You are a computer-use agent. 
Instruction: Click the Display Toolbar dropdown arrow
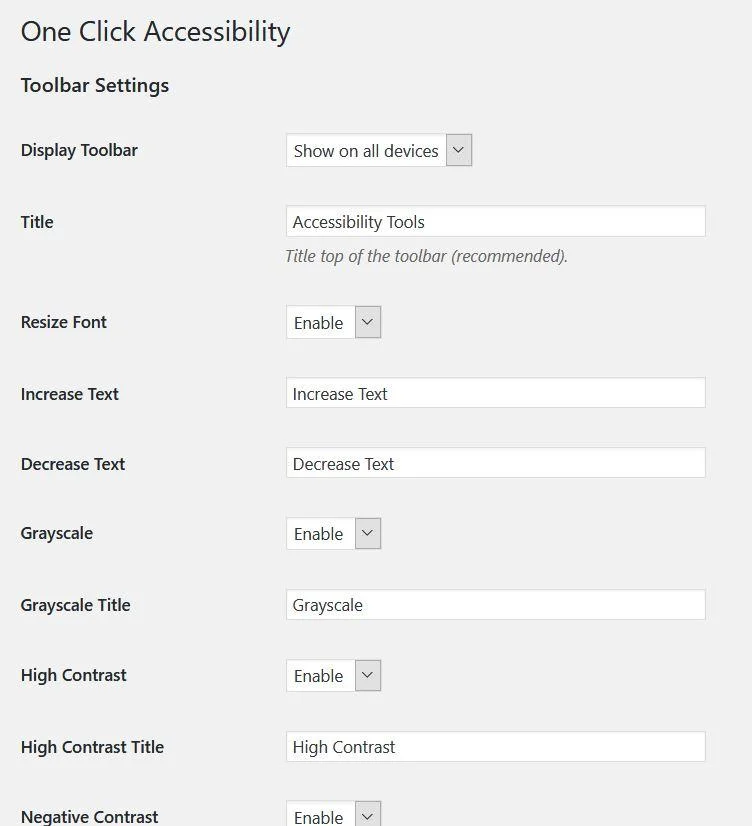[x=458, y=151]
